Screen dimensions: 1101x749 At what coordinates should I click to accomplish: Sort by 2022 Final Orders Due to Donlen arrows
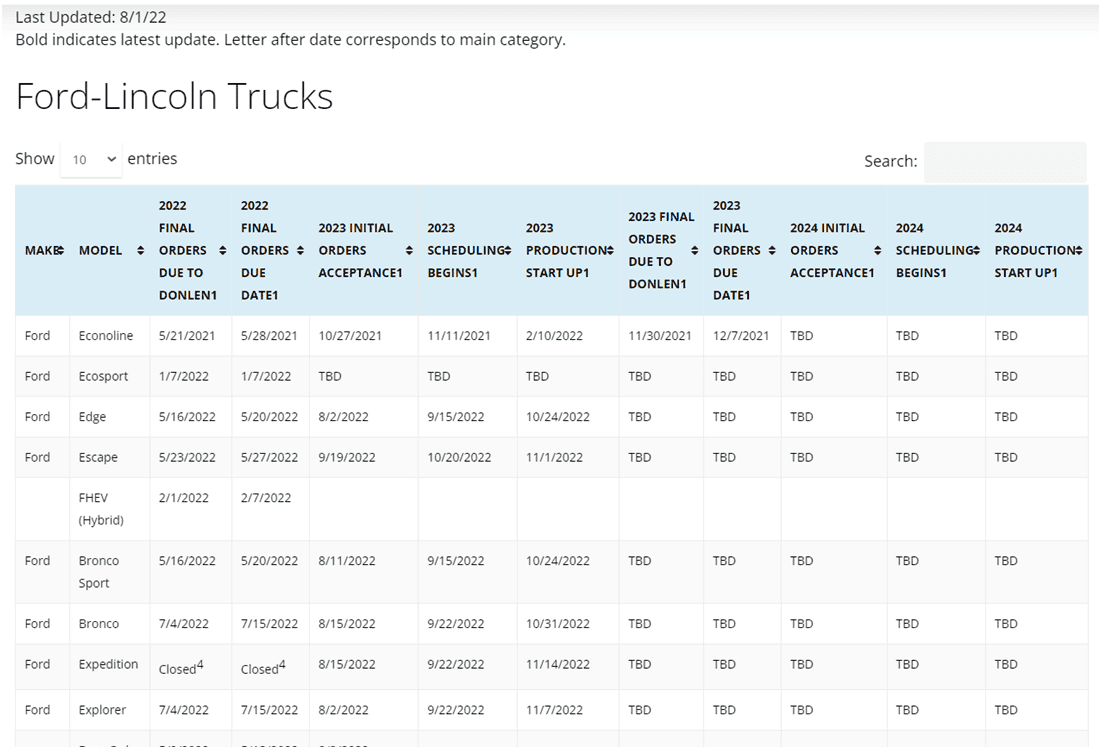(223, 251)
